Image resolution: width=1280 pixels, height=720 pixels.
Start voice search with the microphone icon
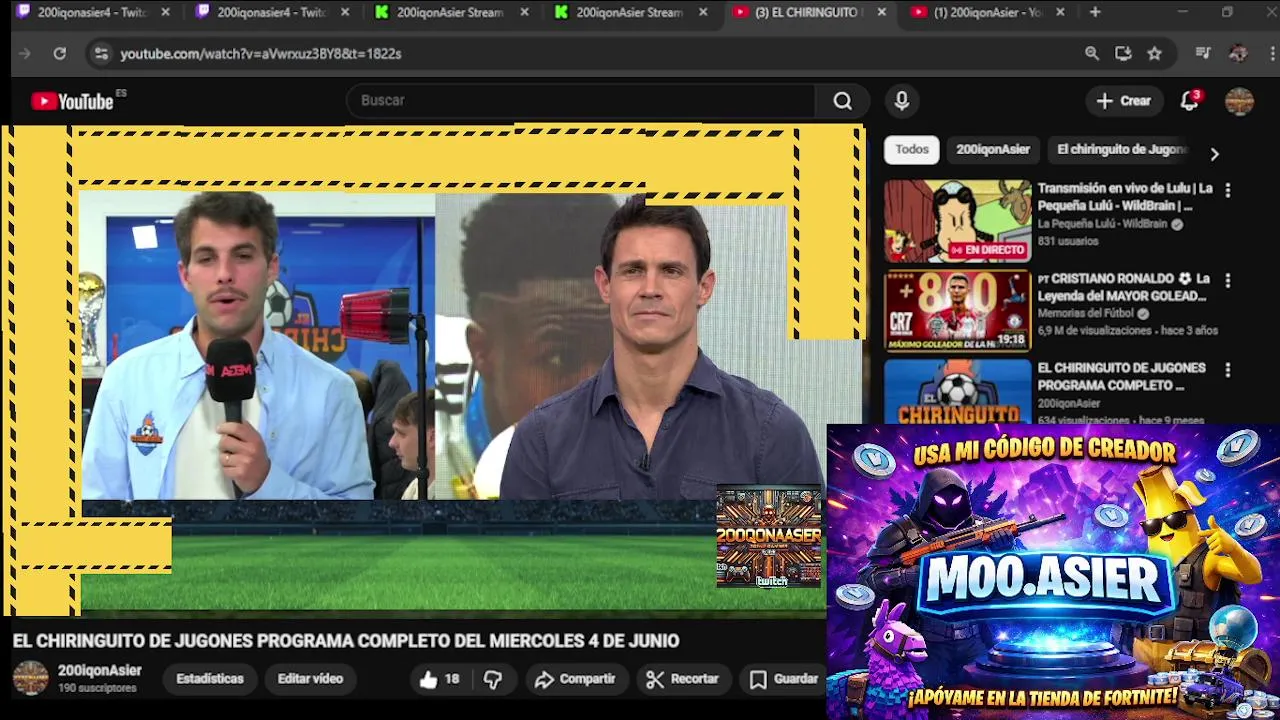click(902, 101)
